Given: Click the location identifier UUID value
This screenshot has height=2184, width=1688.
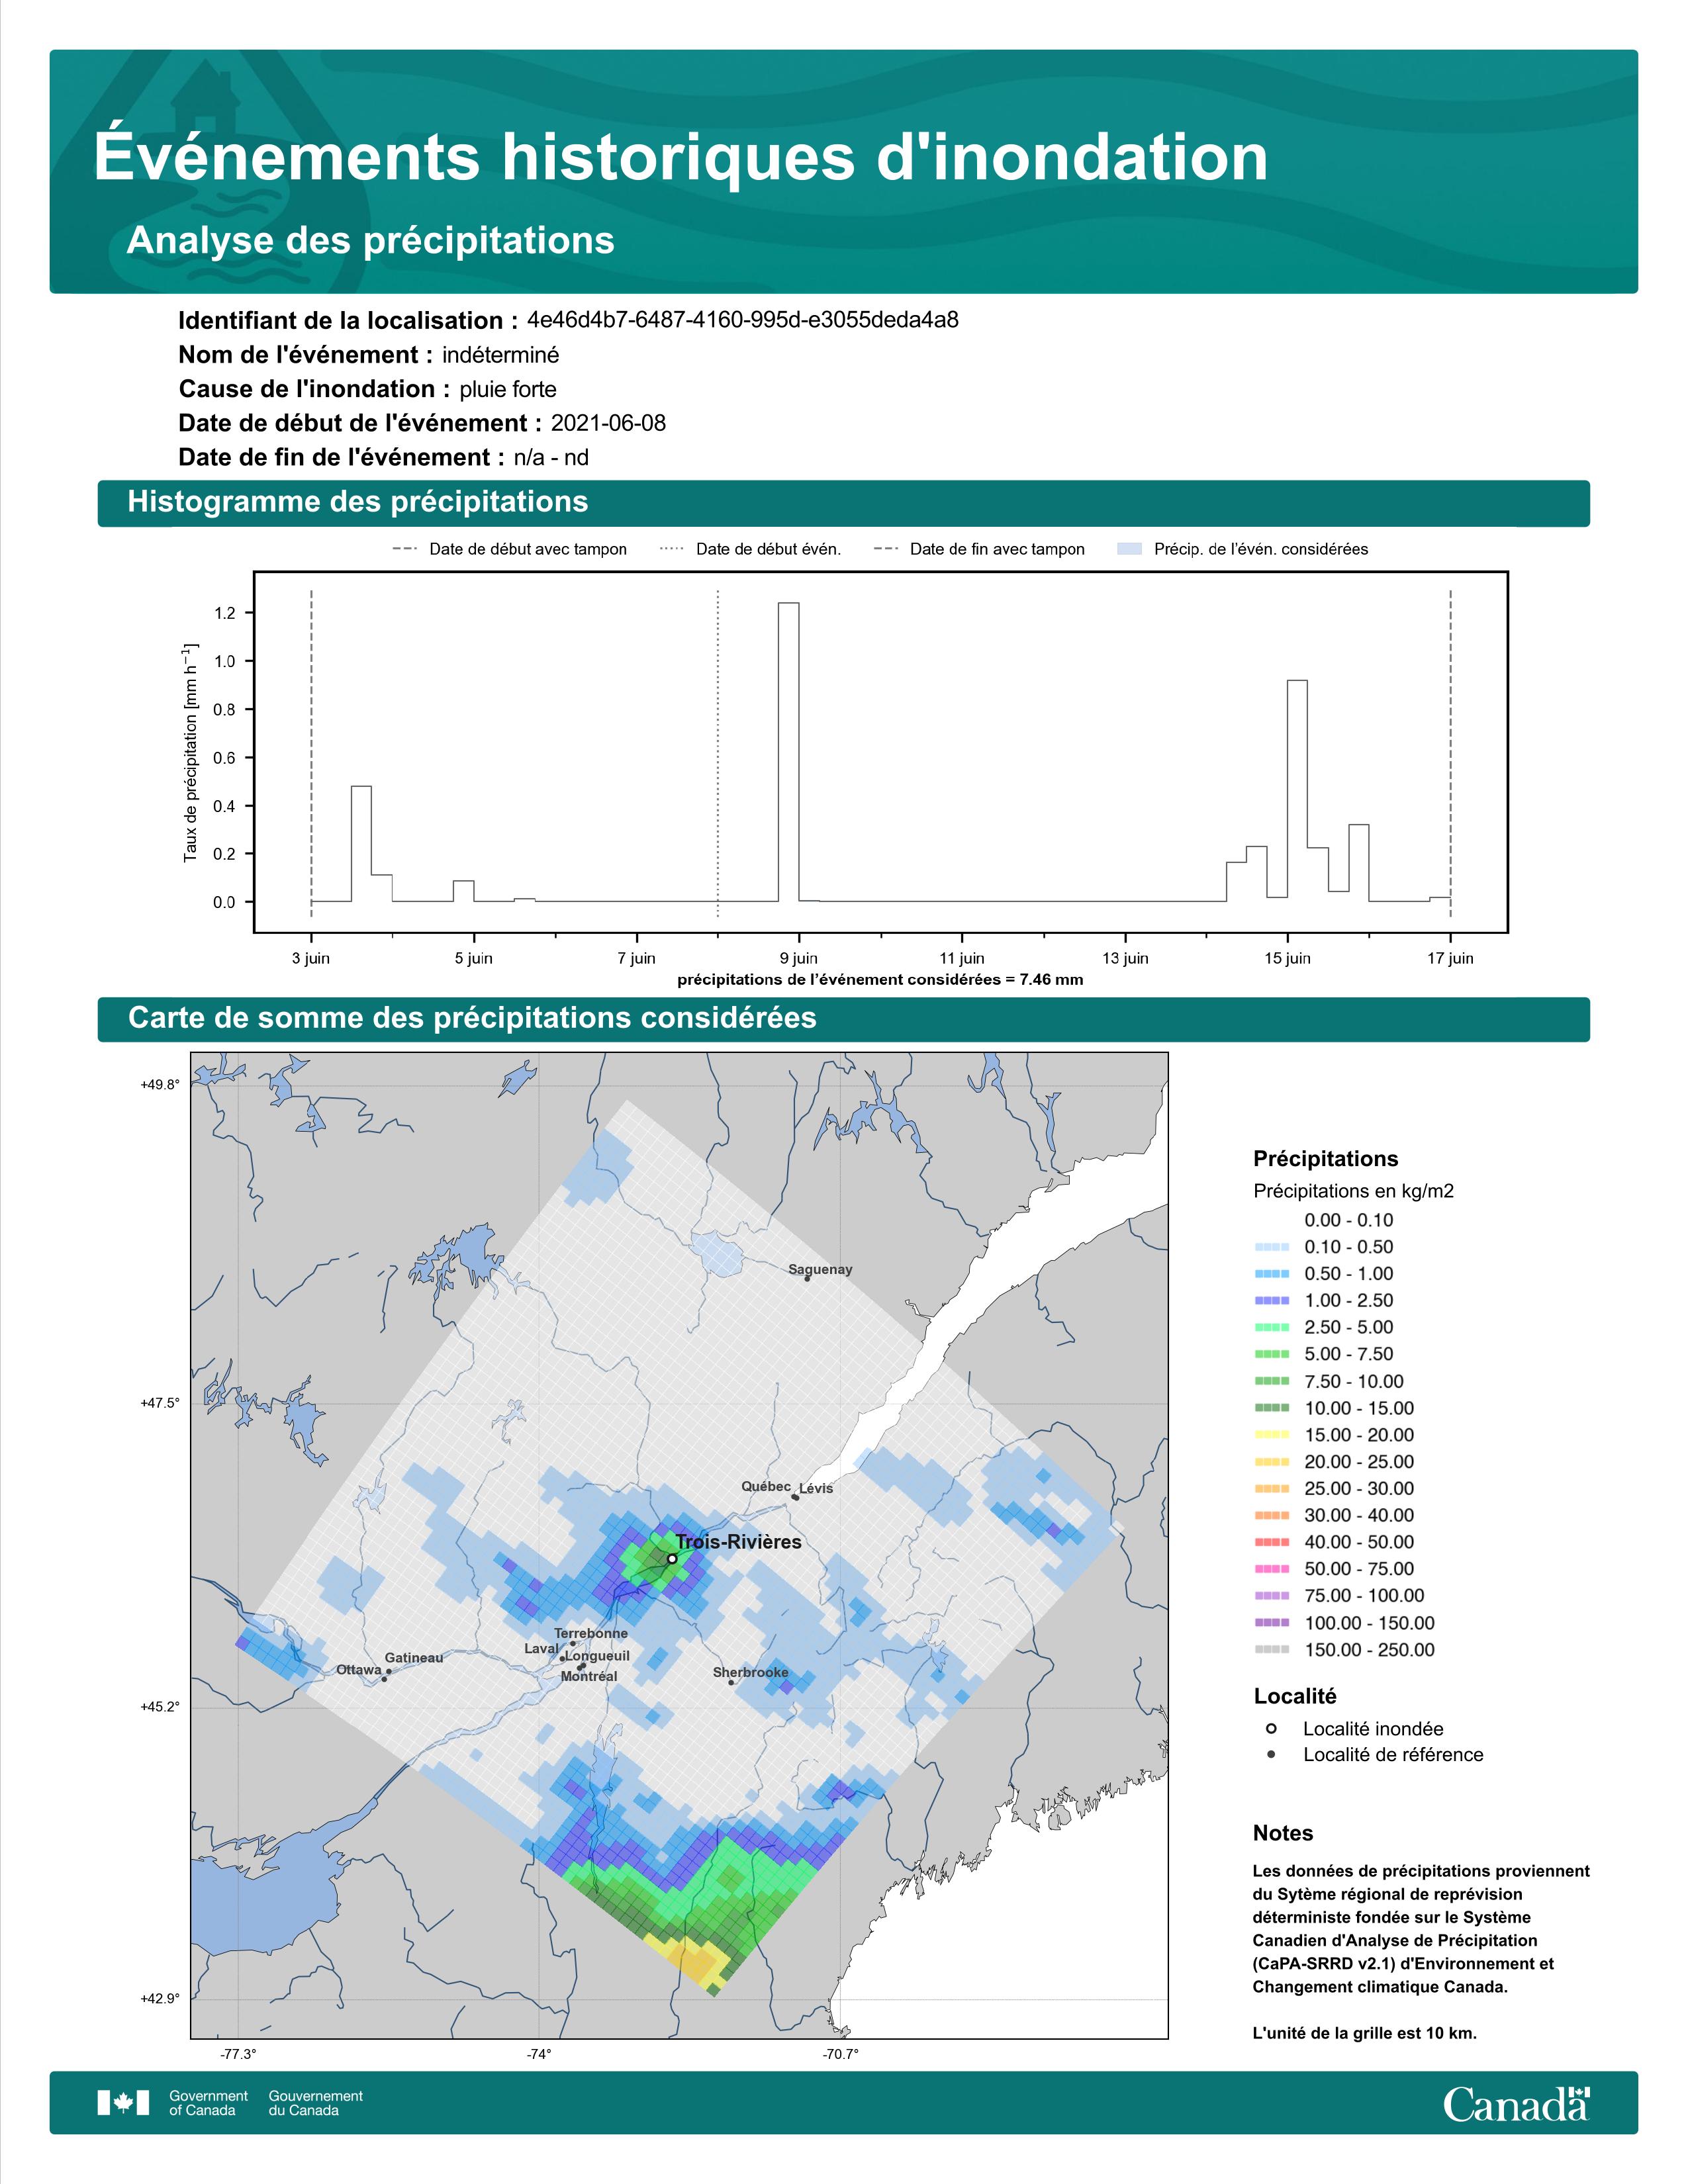Looking at the screenshot, I should [x=743, y=320].
